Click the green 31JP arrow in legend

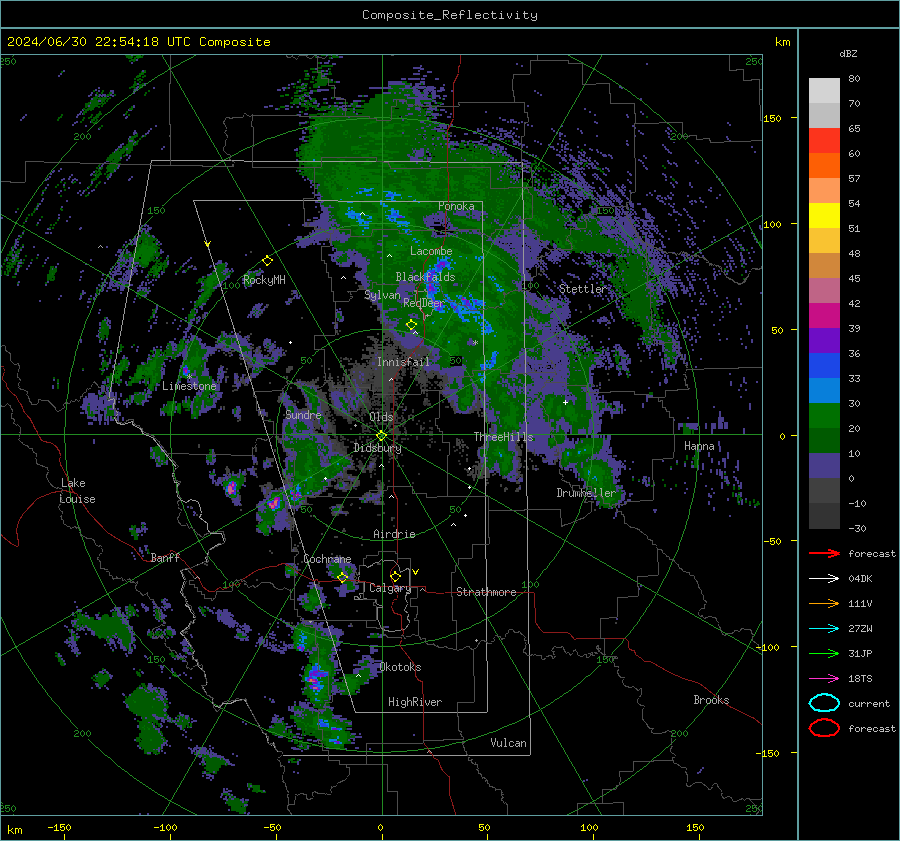[x=824, y=653]
